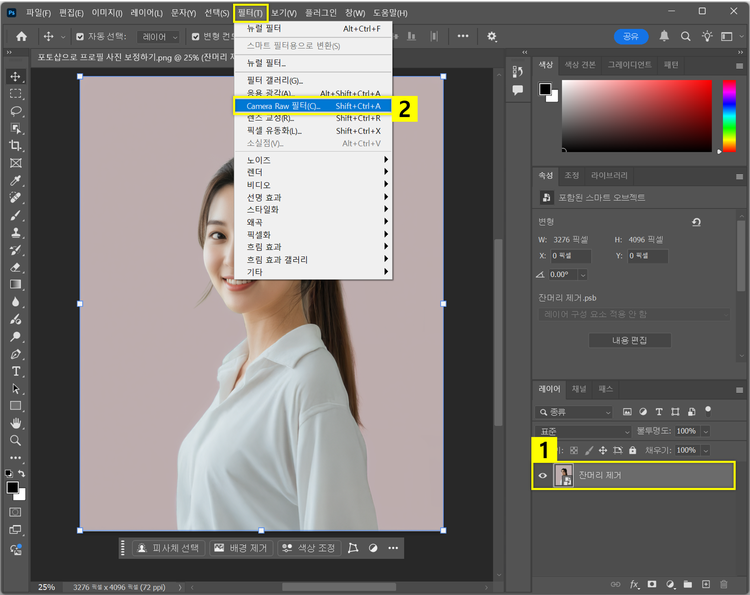The width and height of the screenshot is (750, 595).
Task: Select the Rectangle shape tool
Action: click(x=15, y=406)
